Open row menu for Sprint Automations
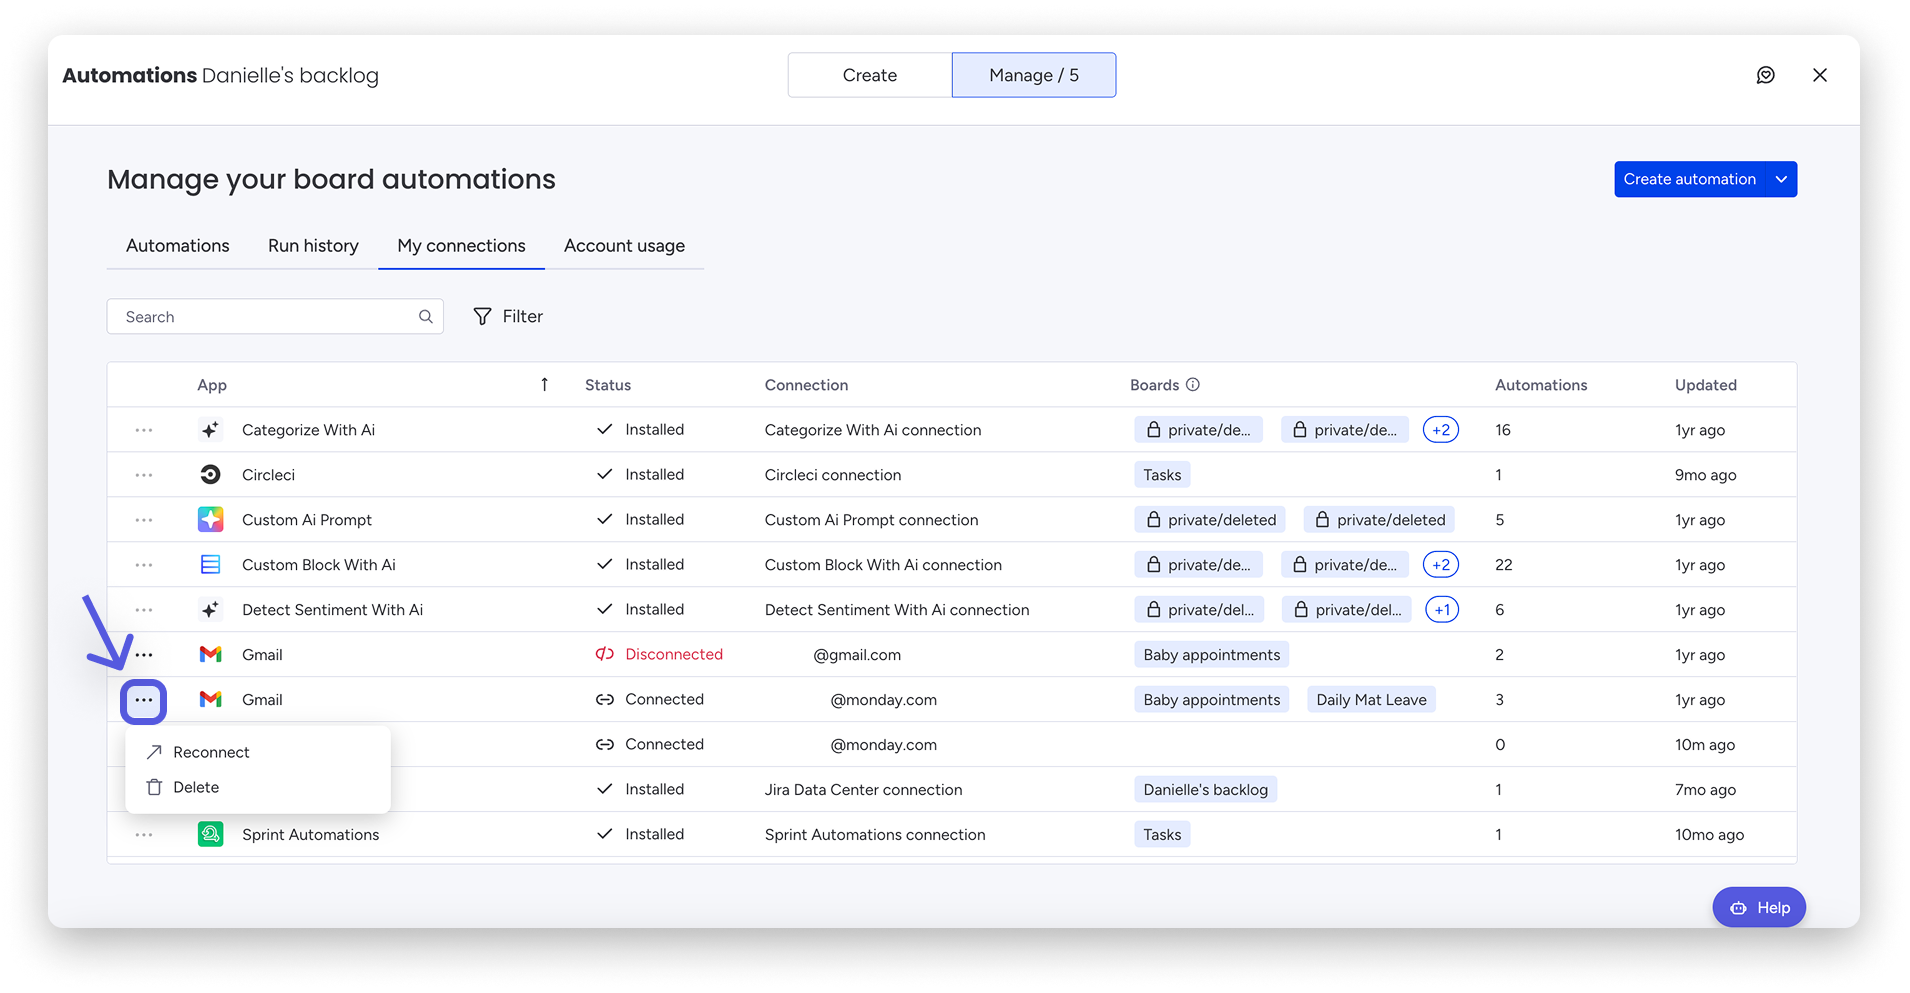 tap(144, 835)
